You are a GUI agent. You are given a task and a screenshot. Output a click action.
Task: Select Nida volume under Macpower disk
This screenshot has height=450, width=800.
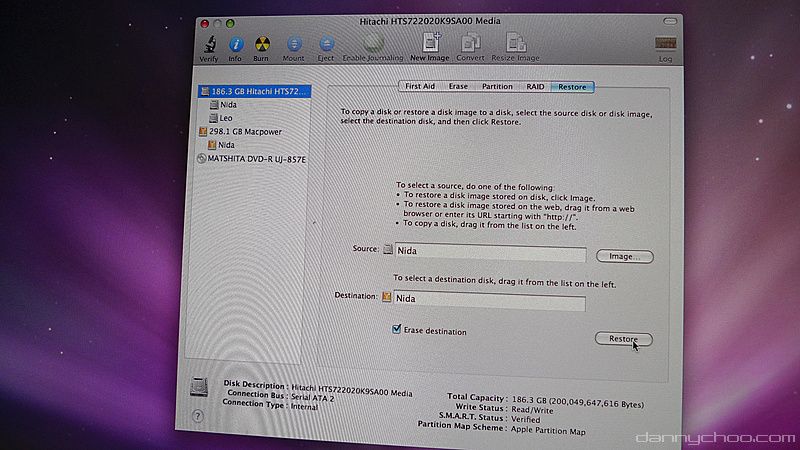221,145
